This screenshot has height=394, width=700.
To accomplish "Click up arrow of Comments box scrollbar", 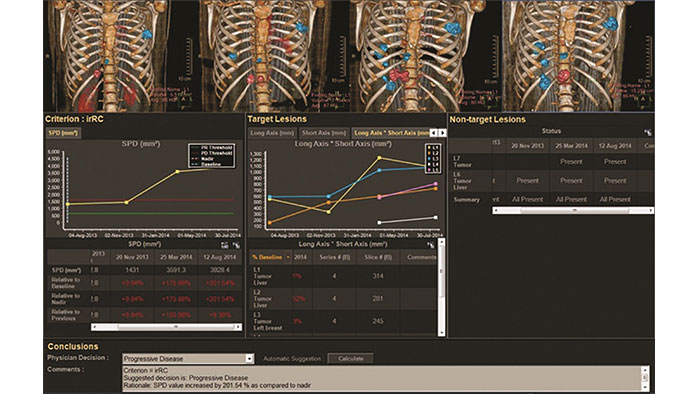I will (645, 370).
